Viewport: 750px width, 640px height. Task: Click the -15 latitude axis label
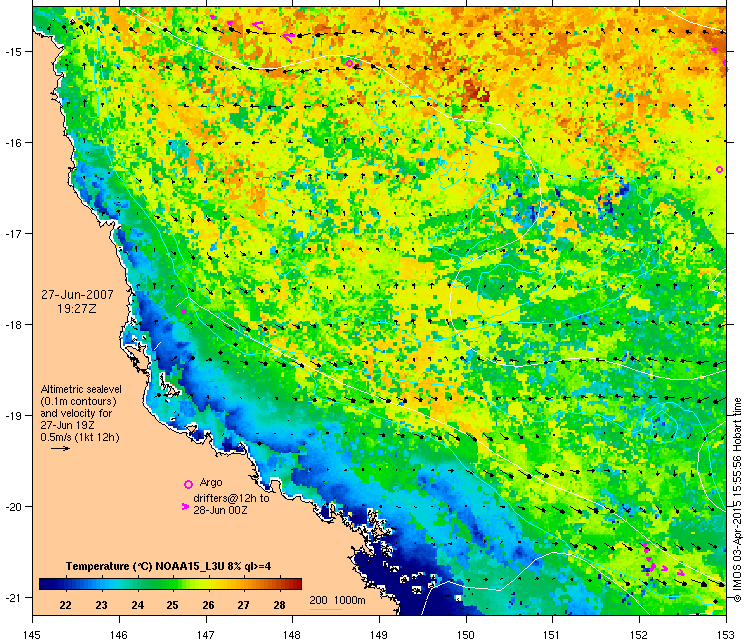pos(13,51)
